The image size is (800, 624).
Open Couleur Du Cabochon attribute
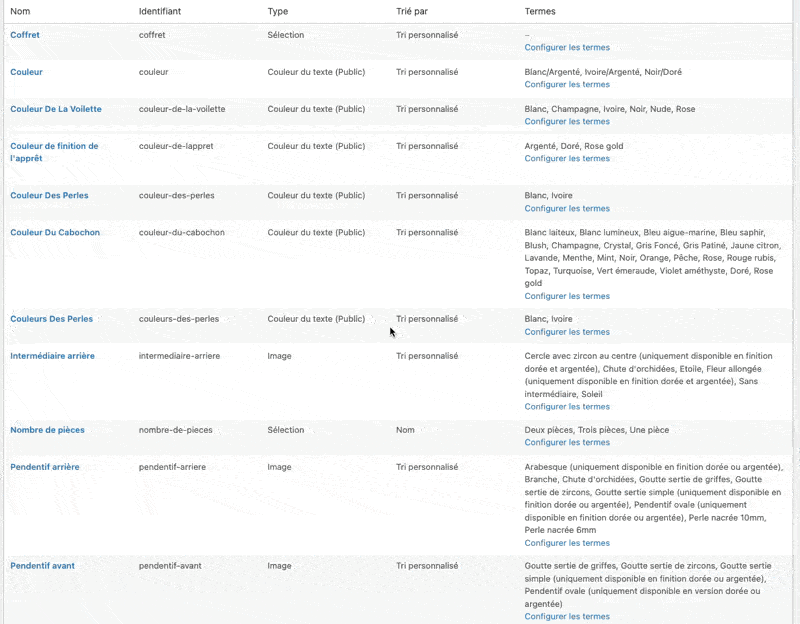coord(55,233)
